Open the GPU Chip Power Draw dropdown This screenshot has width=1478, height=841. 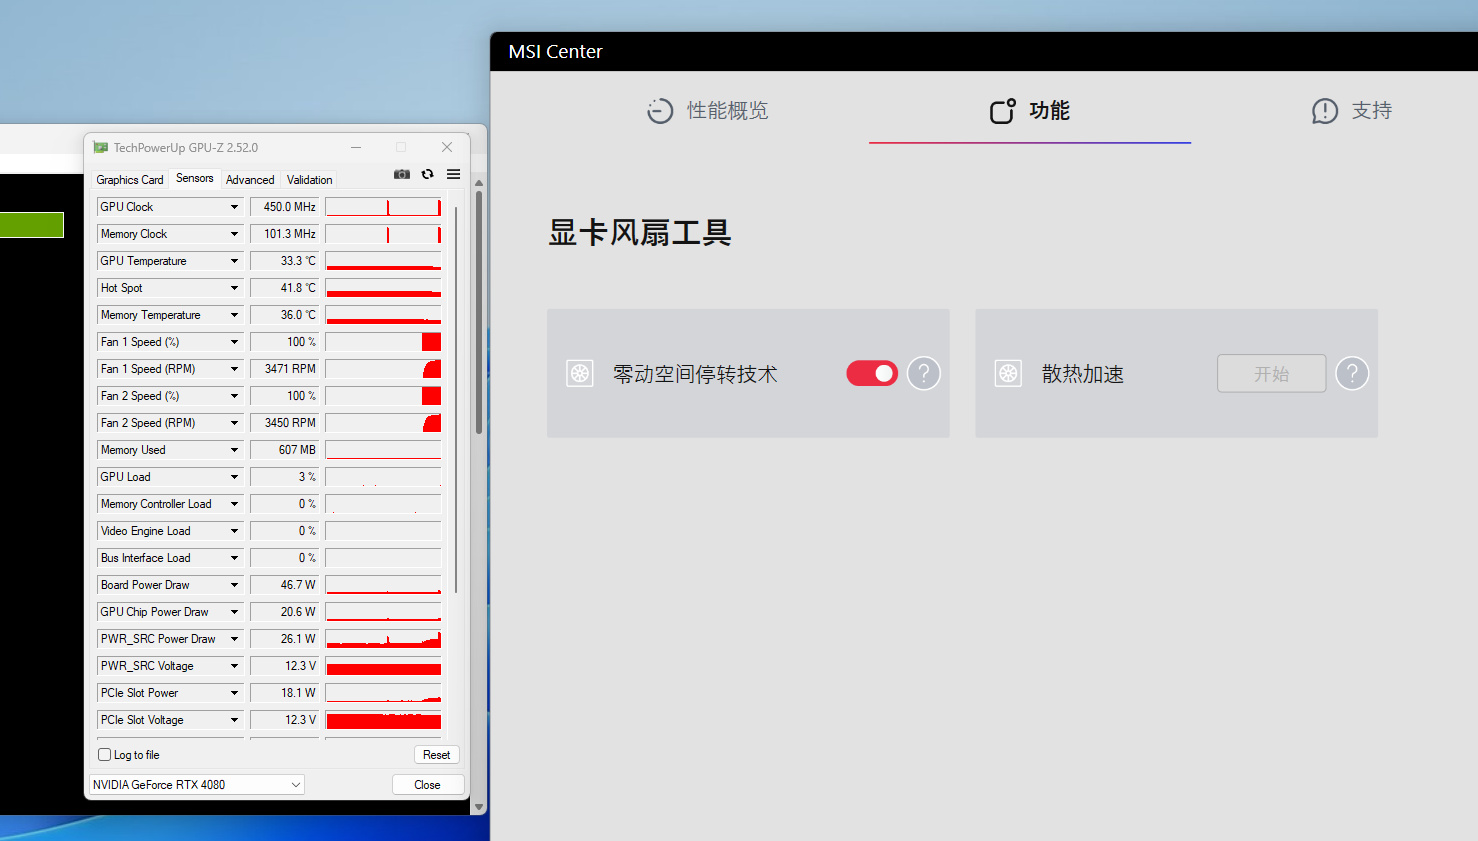tap(234, 612)
